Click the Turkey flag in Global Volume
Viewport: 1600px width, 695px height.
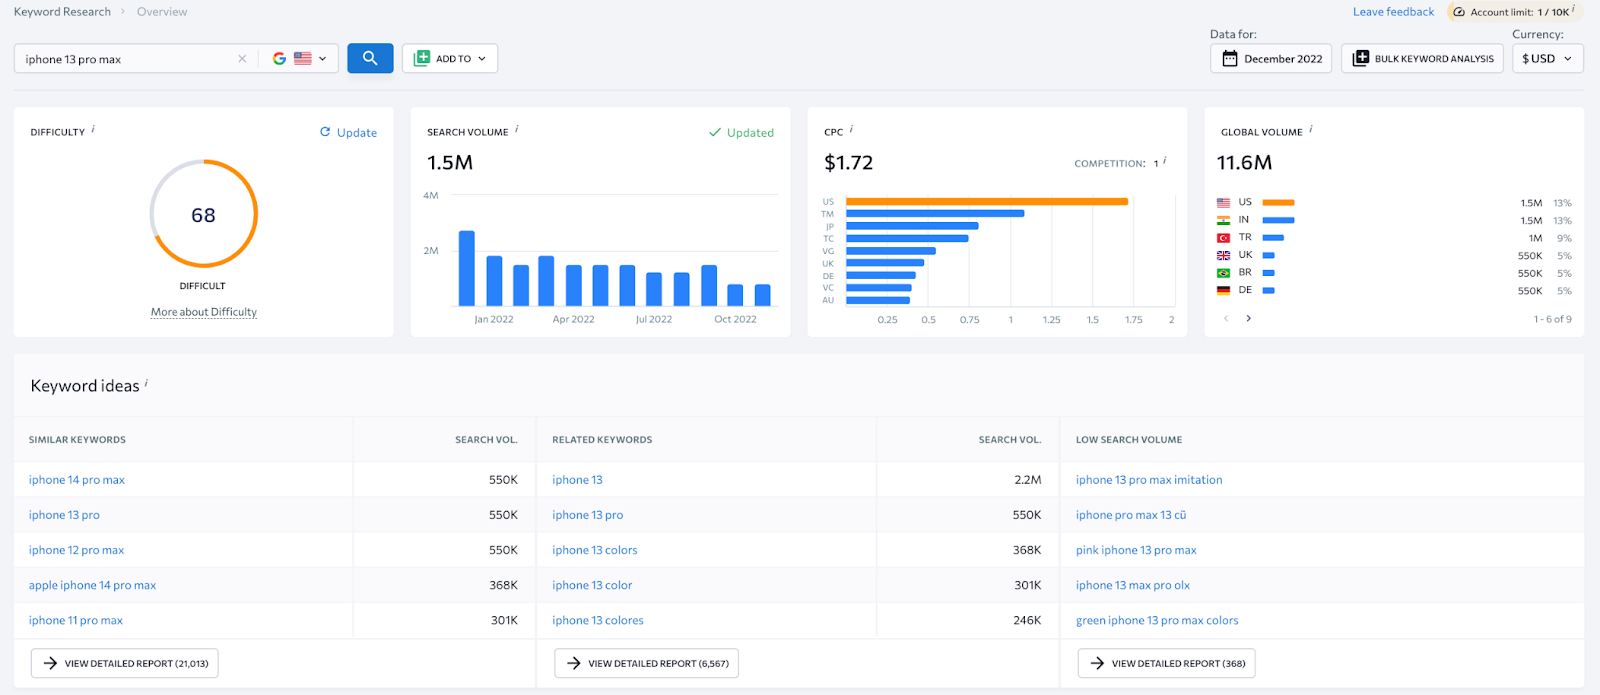(x=1223, y=238)
